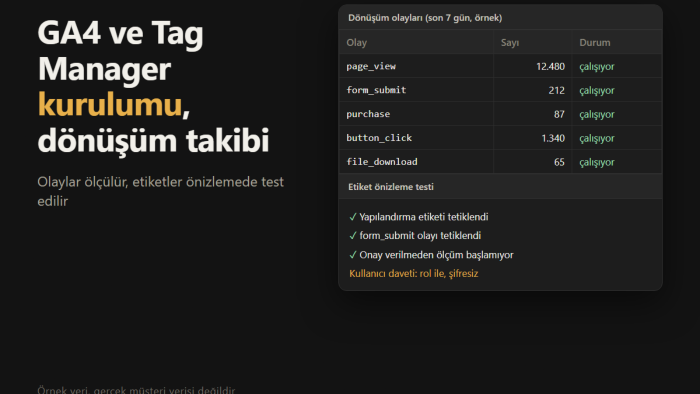This screenshot has width=700, height=394.
Task: Click the Yapılandırma etiketi tetiklendi text
Action: (424, 217)
